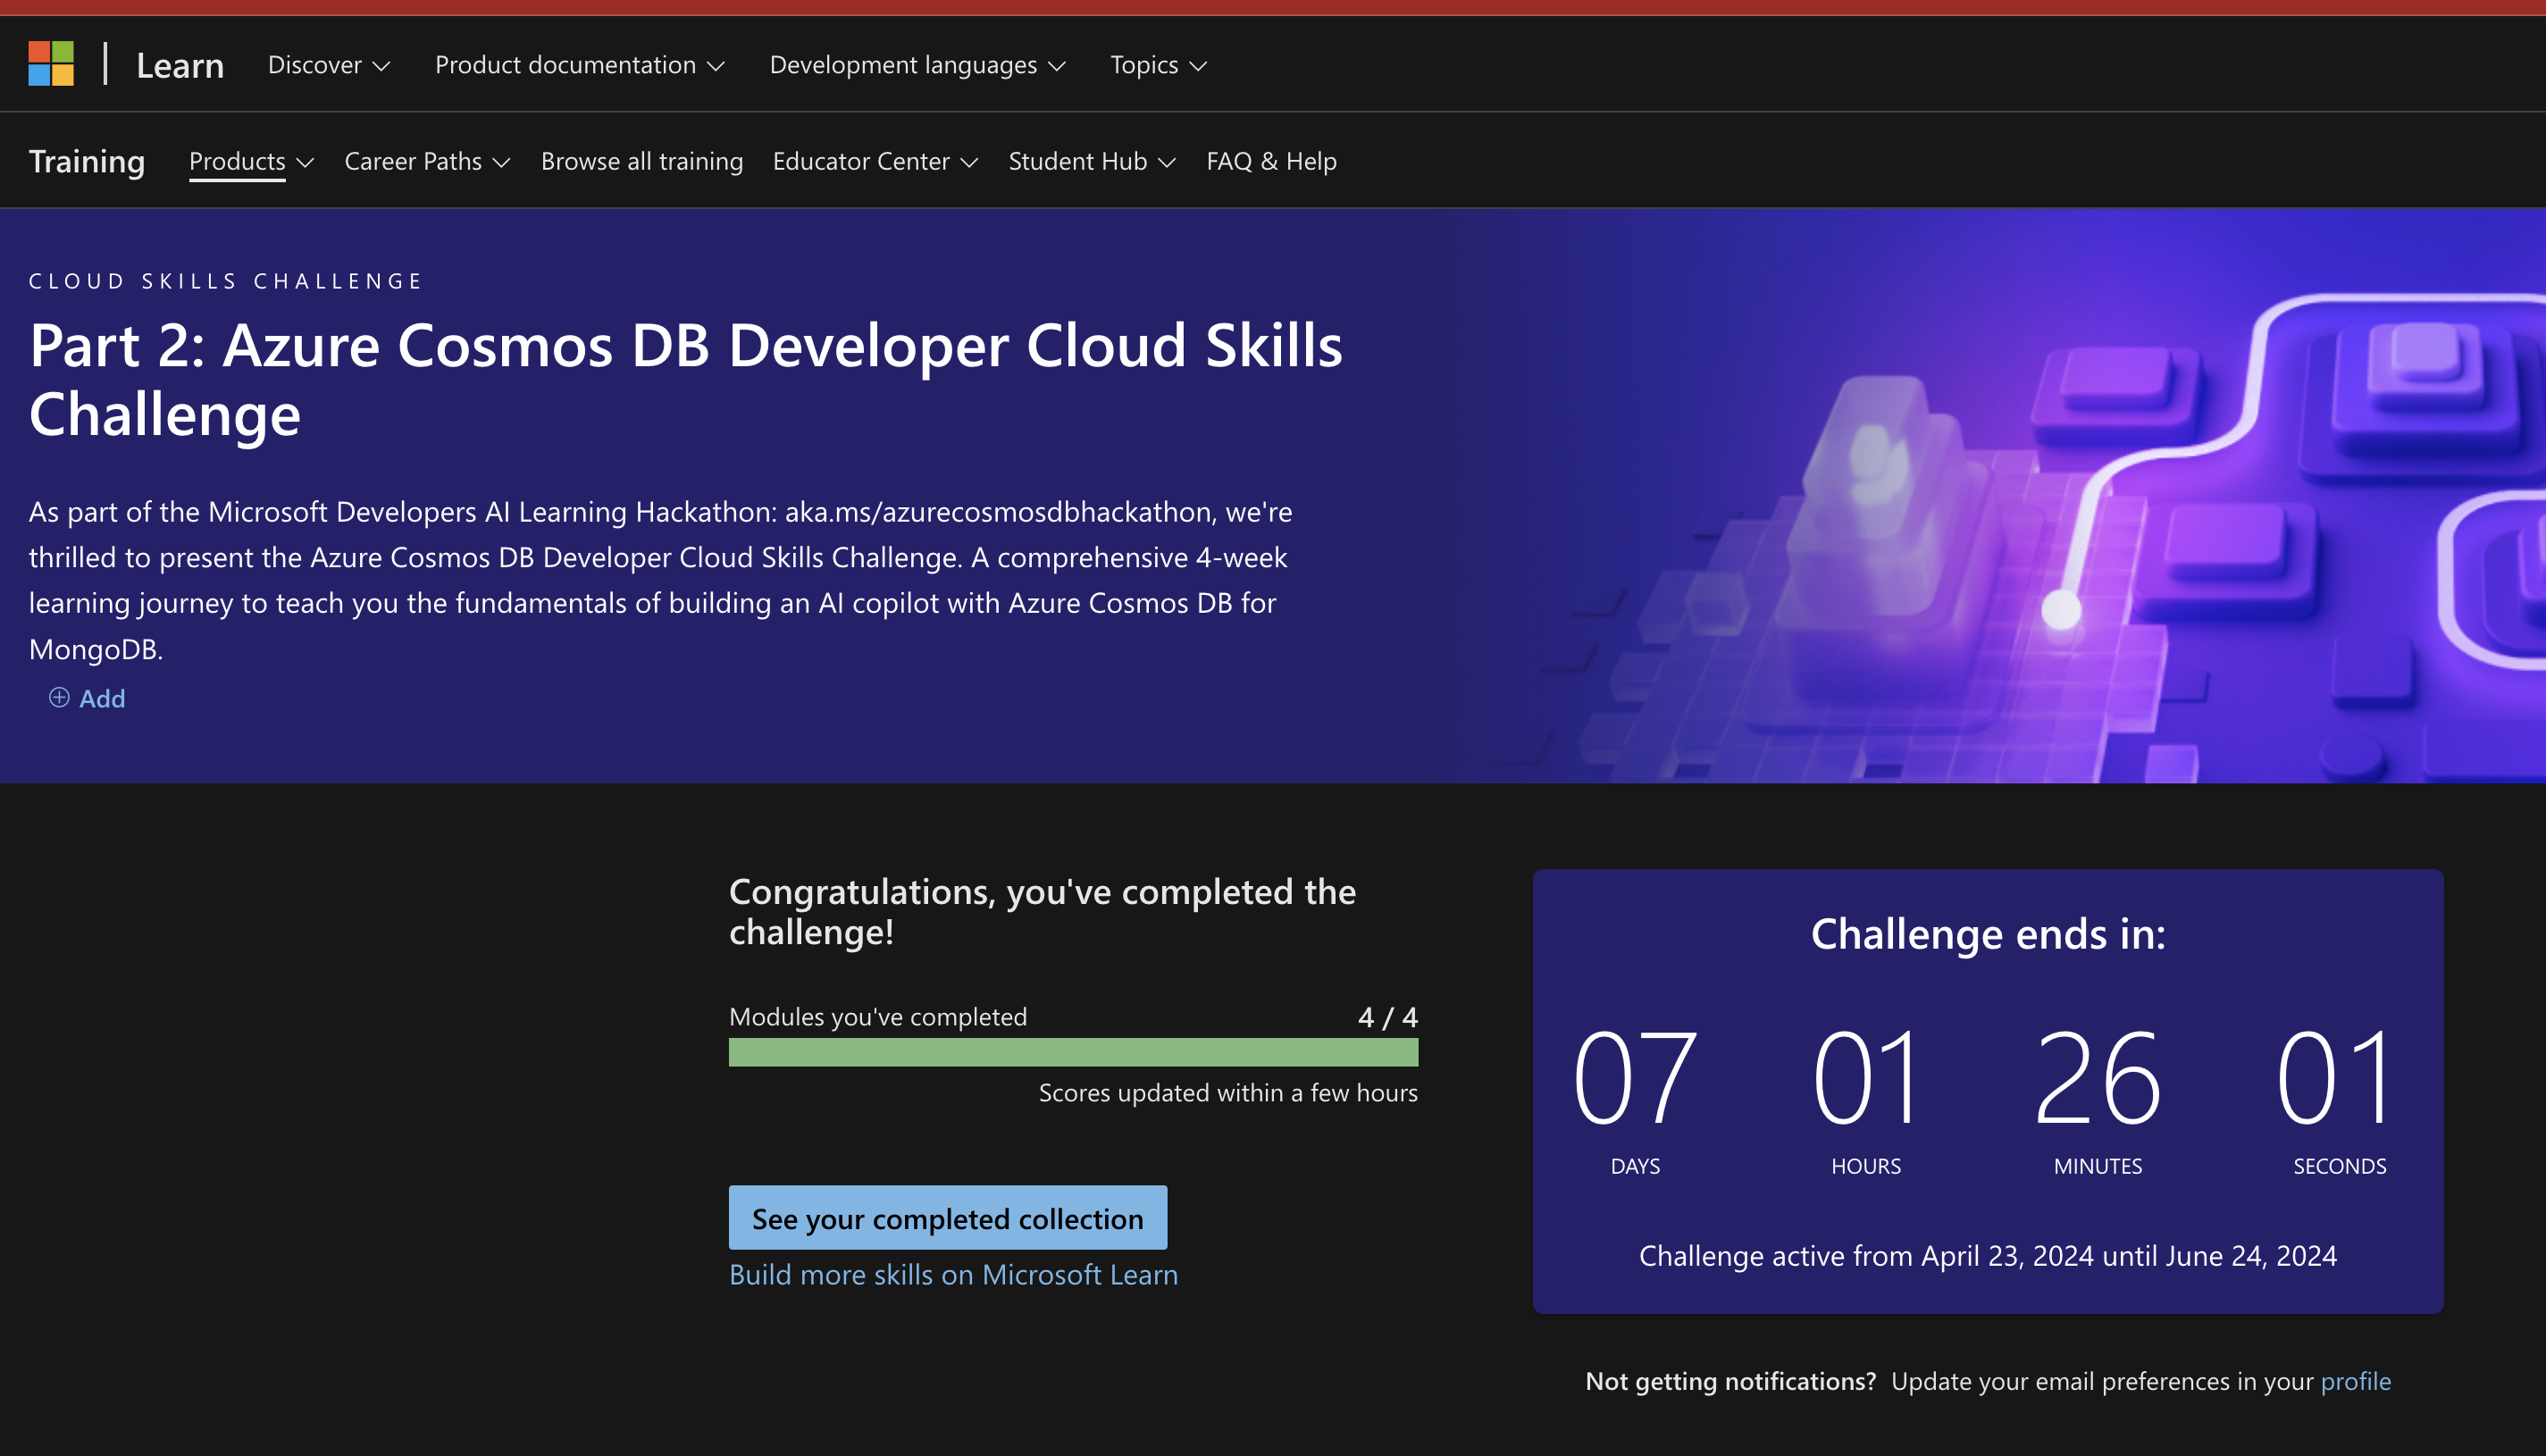Expand the Career Paths menu
The height and width of the screenshot is (1456, 2546).
click(x=427, y=161)
